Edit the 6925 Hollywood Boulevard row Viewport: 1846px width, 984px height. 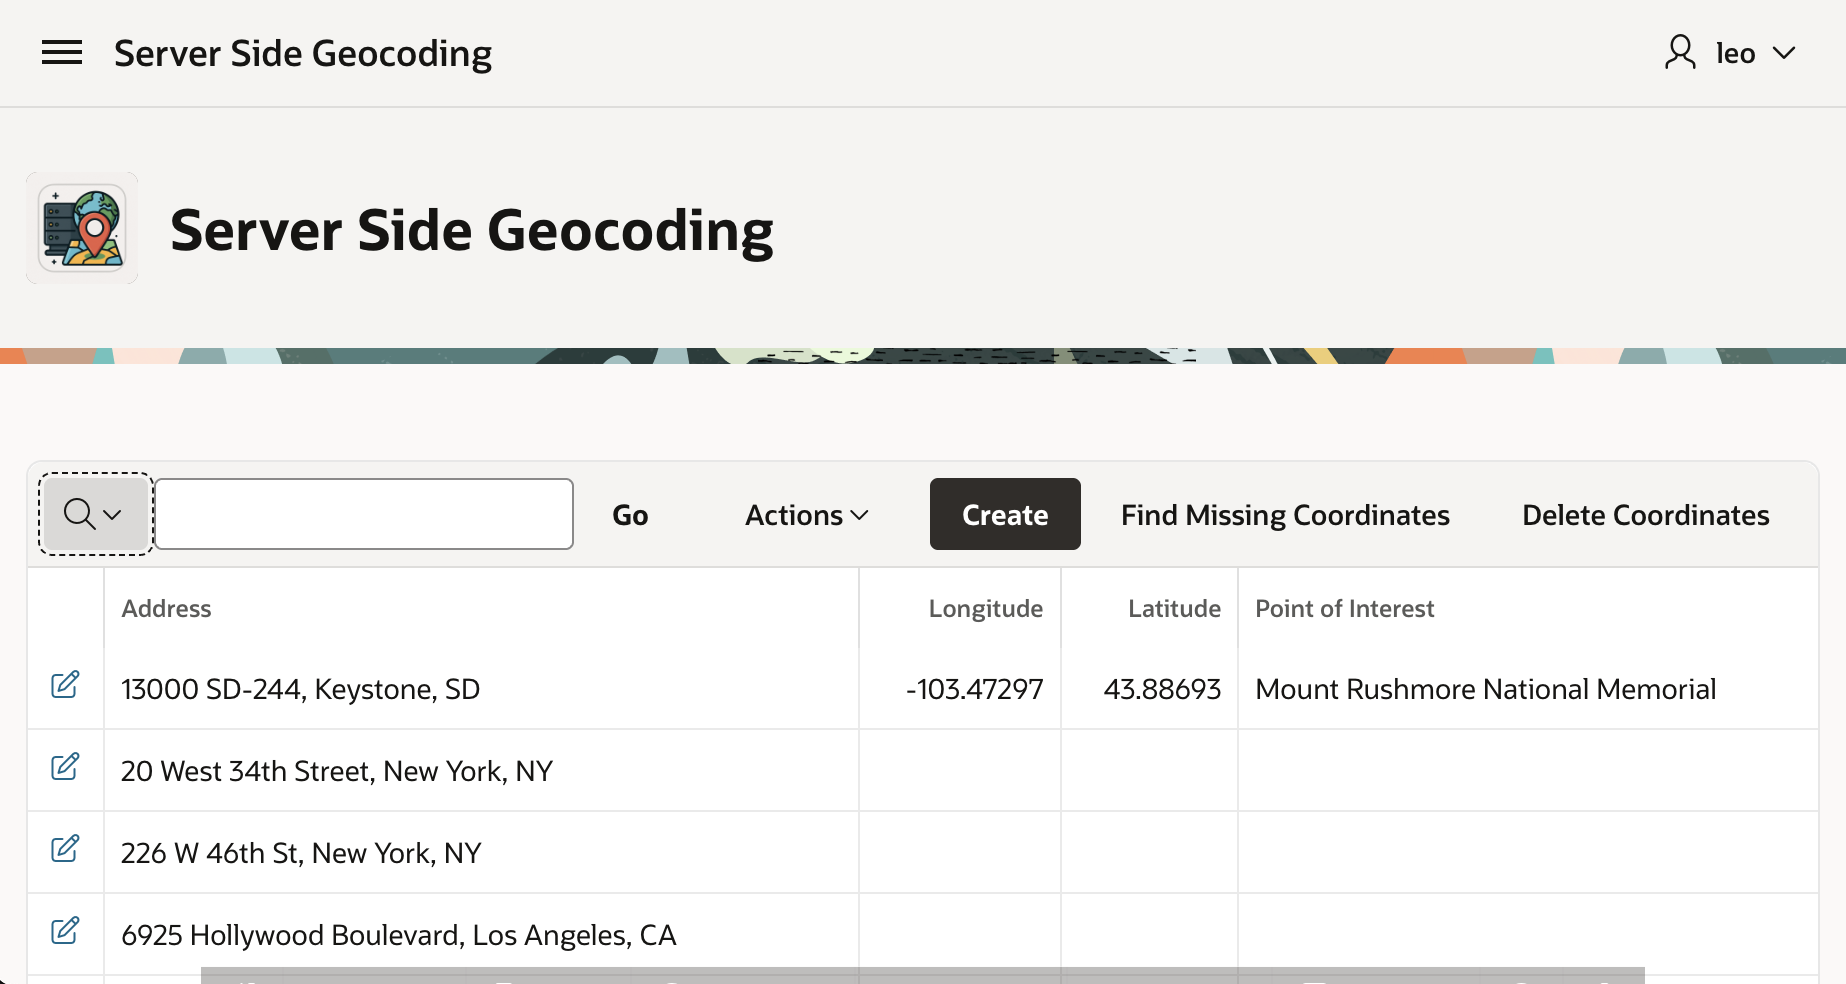[65, 931]
